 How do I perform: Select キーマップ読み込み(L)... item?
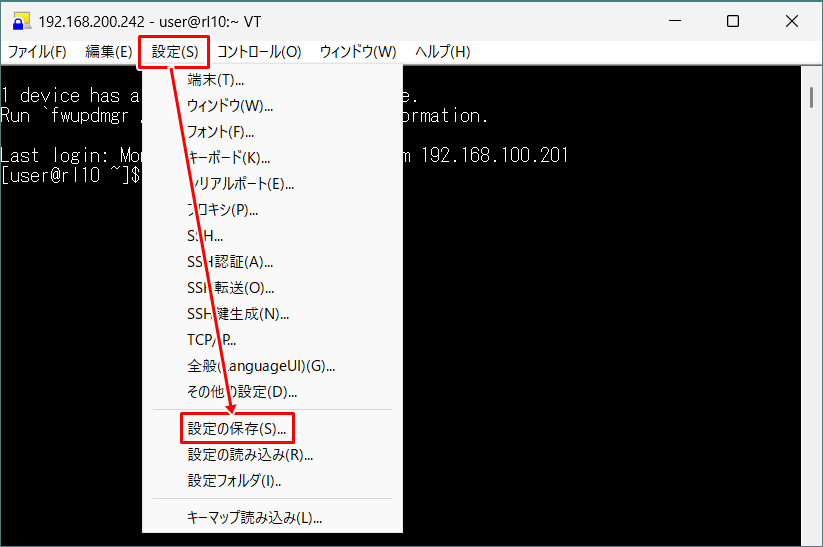point(254,518)
